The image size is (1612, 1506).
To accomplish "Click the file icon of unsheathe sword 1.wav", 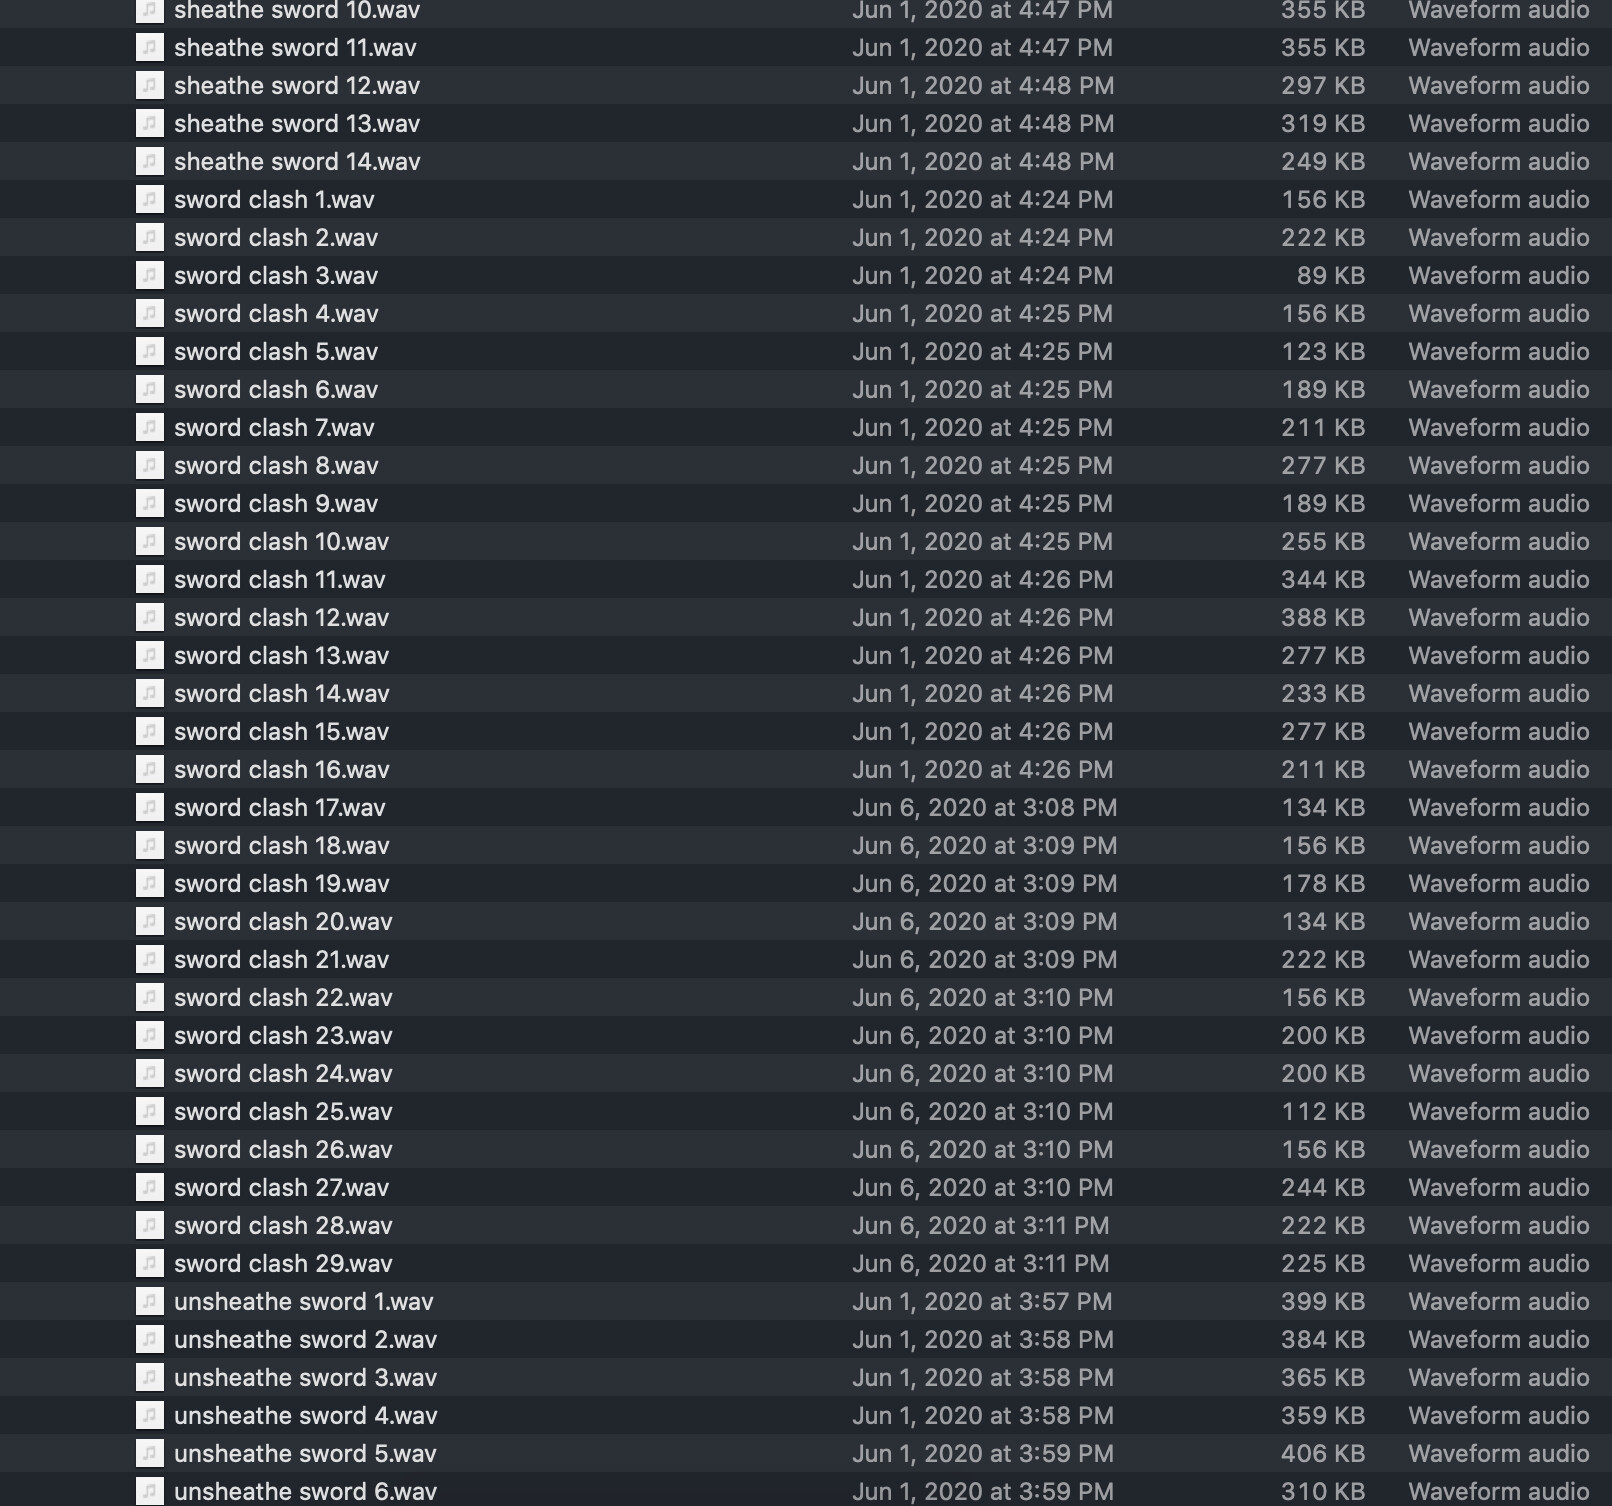I will pos(149,1301).
